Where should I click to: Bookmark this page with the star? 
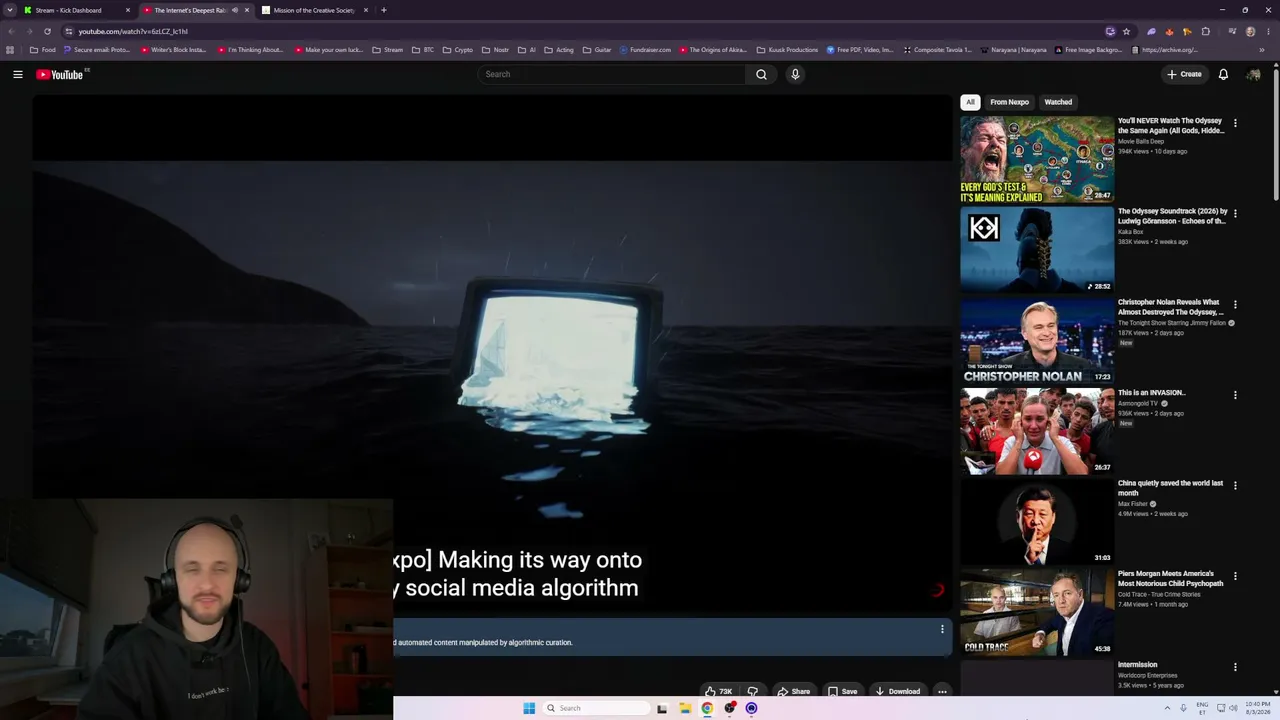(x=1126, y=31)
